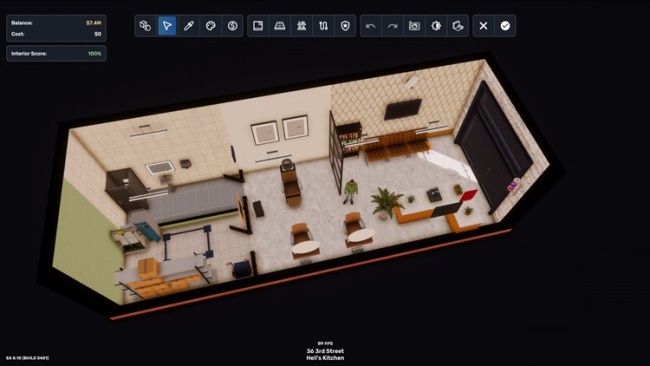Select the cardboard box on table
Screen dimensions: 650x366
coord(148,267)
